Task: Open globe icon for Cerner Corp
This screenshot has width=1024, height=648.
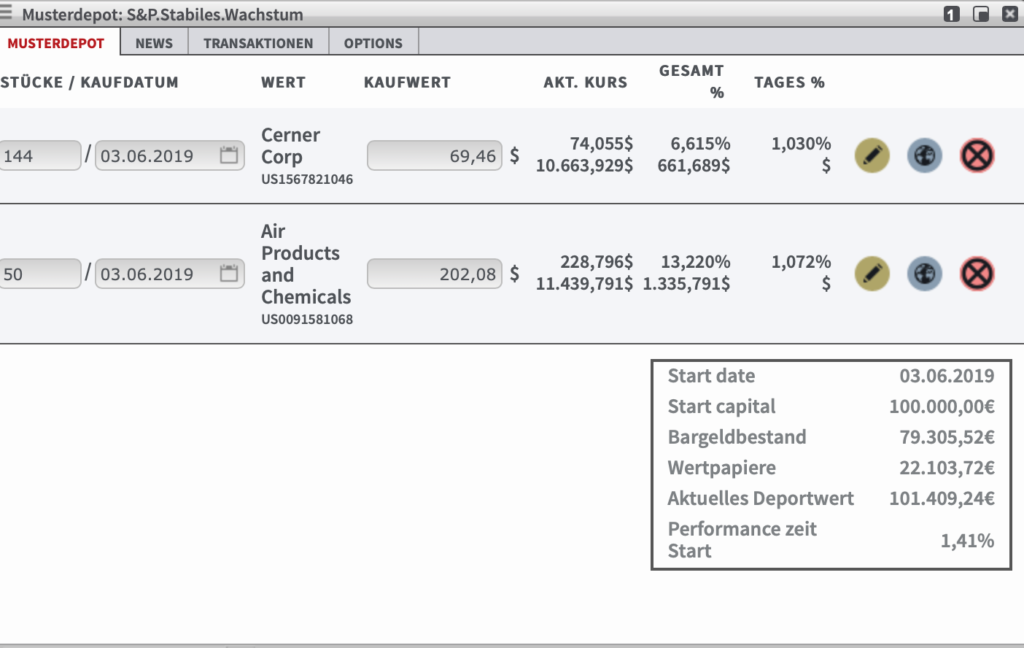Action: click(x=925, y=155)
